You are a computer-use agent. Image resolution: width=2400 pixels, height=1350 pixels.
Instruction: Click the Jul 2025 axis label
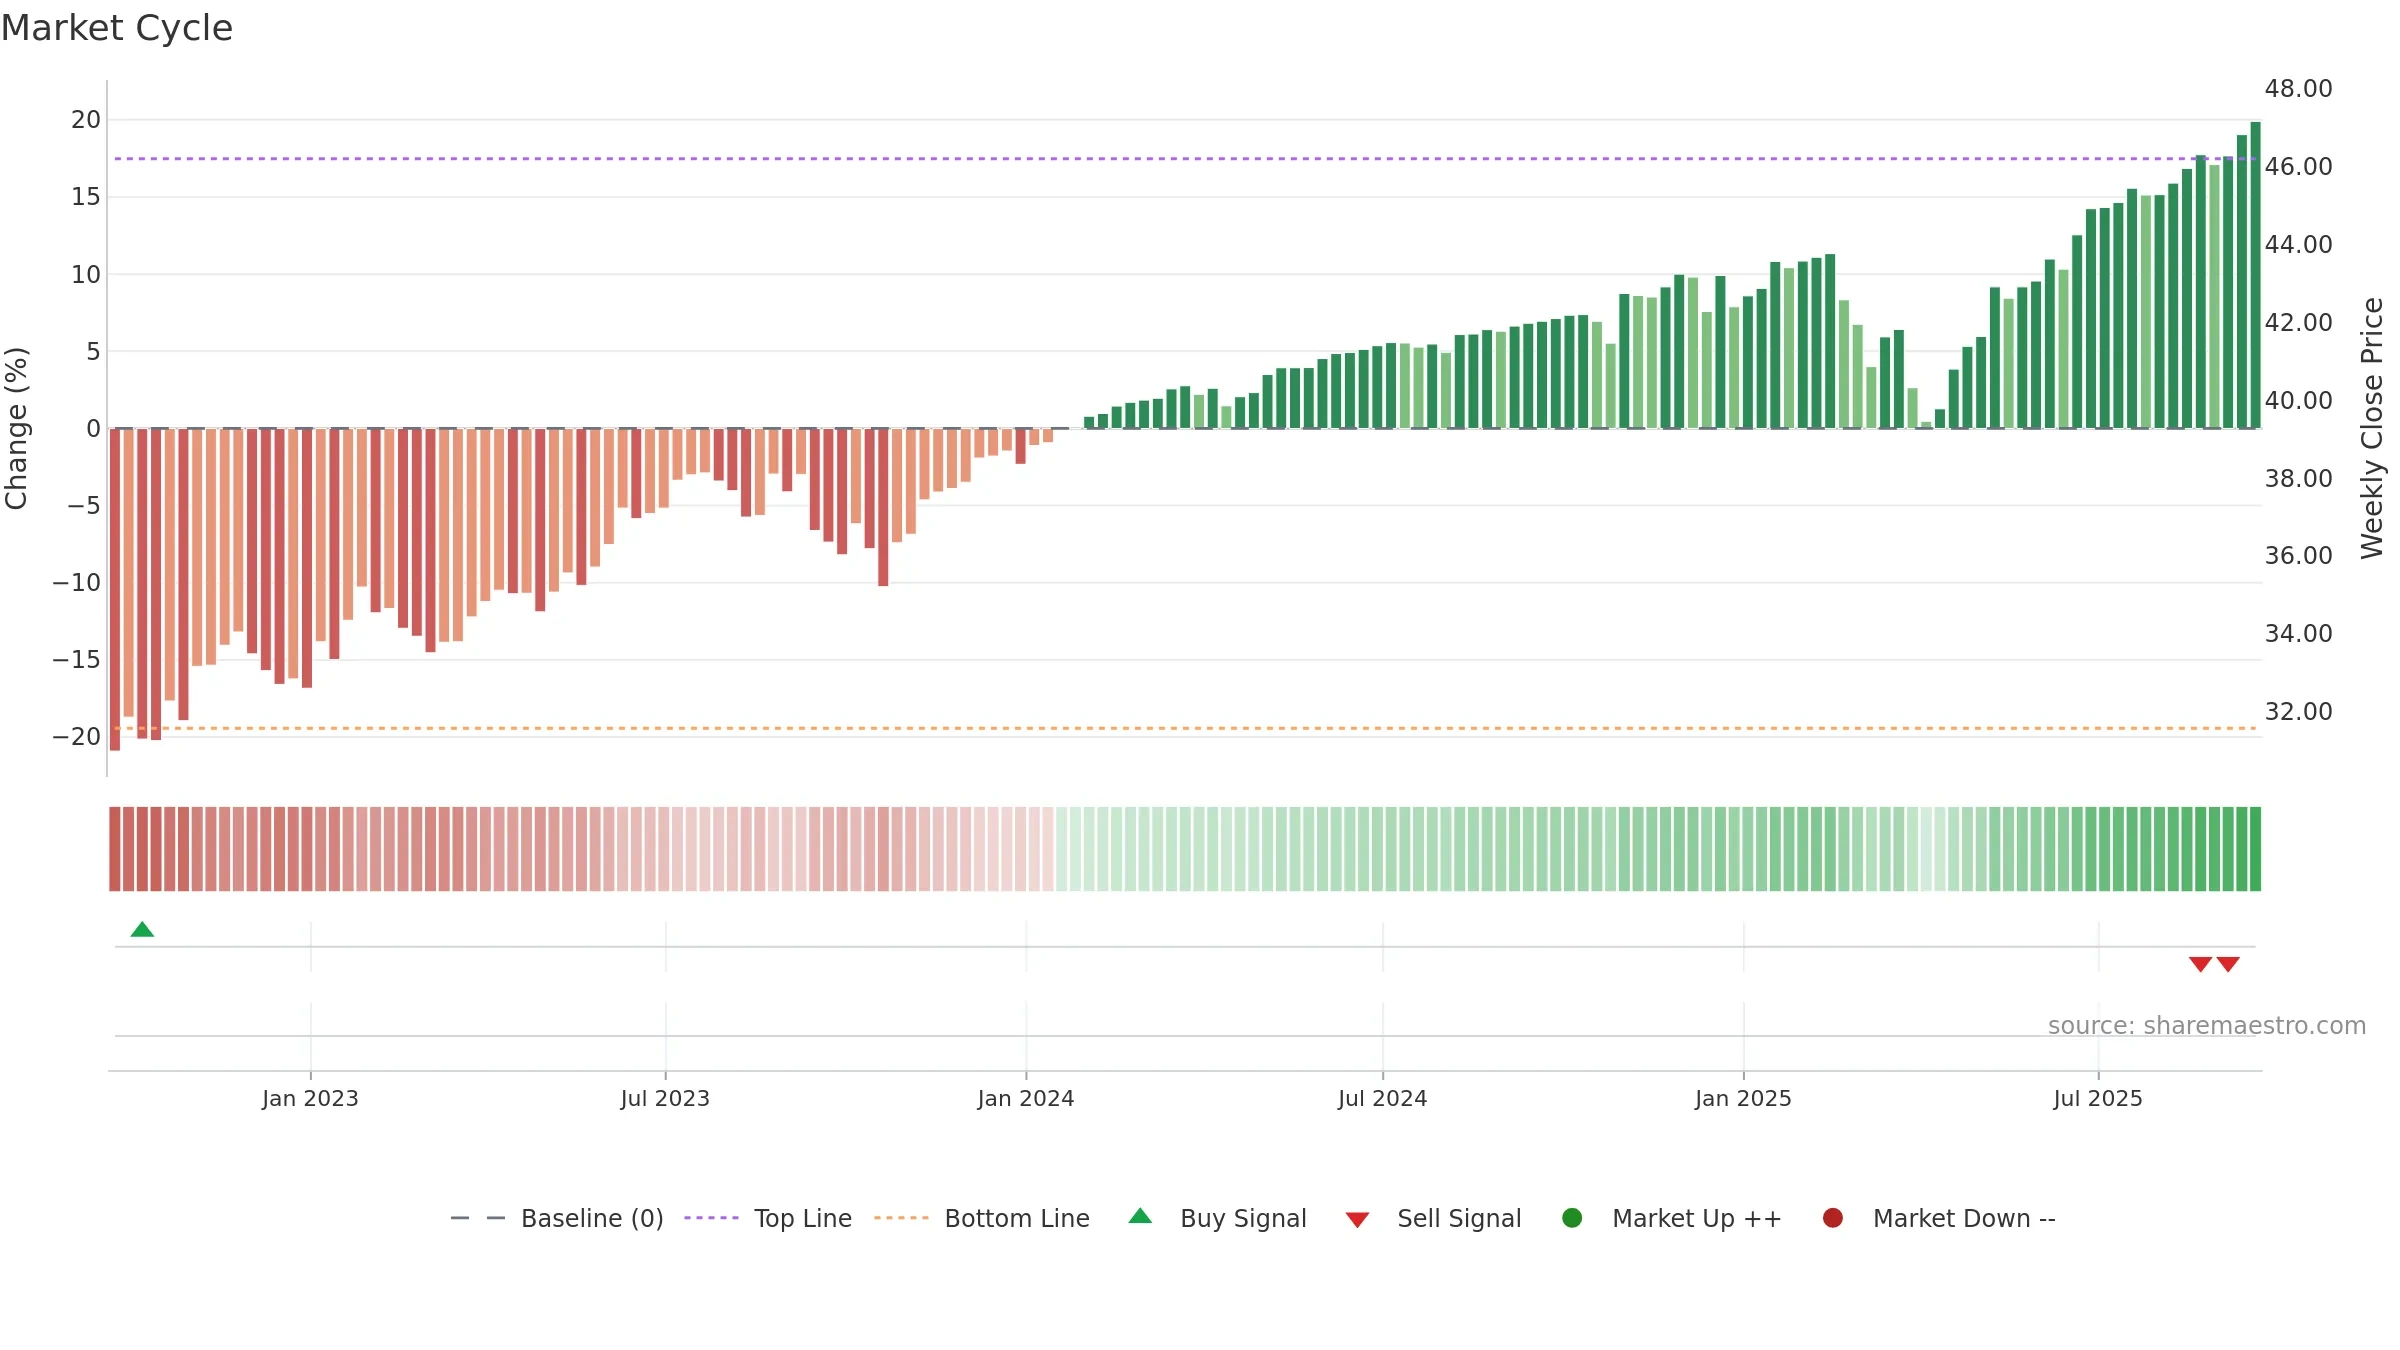click(x=2098, y=1098)
